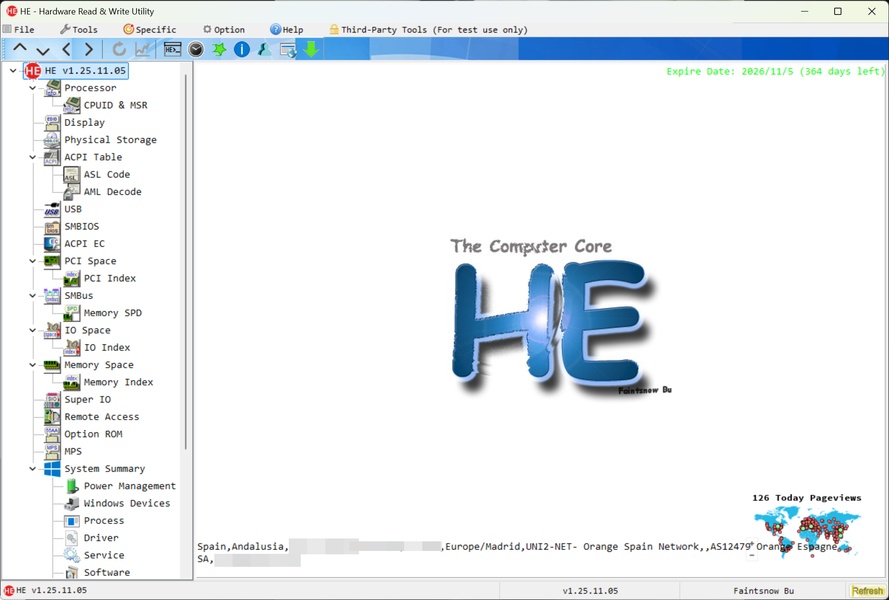The image size is (889, 600).
Task: Click the green star toolbar icon
Action: coord(219,49)
